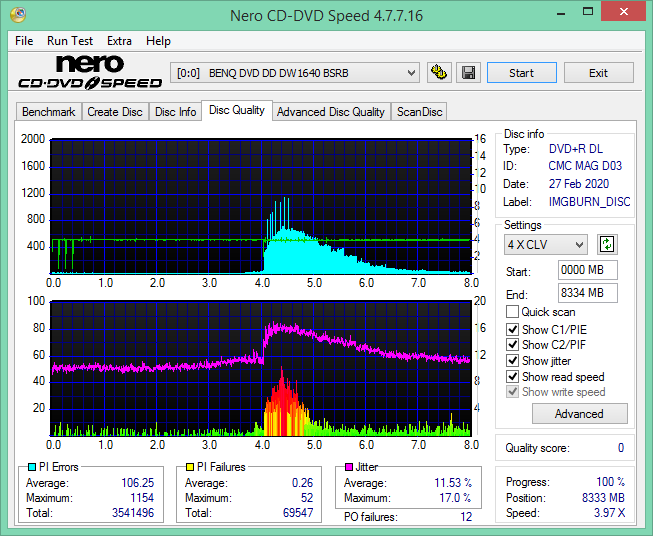Click the End position input field
Image resolution: width=653 pixels, height=536 pixels.
point(587,293)
